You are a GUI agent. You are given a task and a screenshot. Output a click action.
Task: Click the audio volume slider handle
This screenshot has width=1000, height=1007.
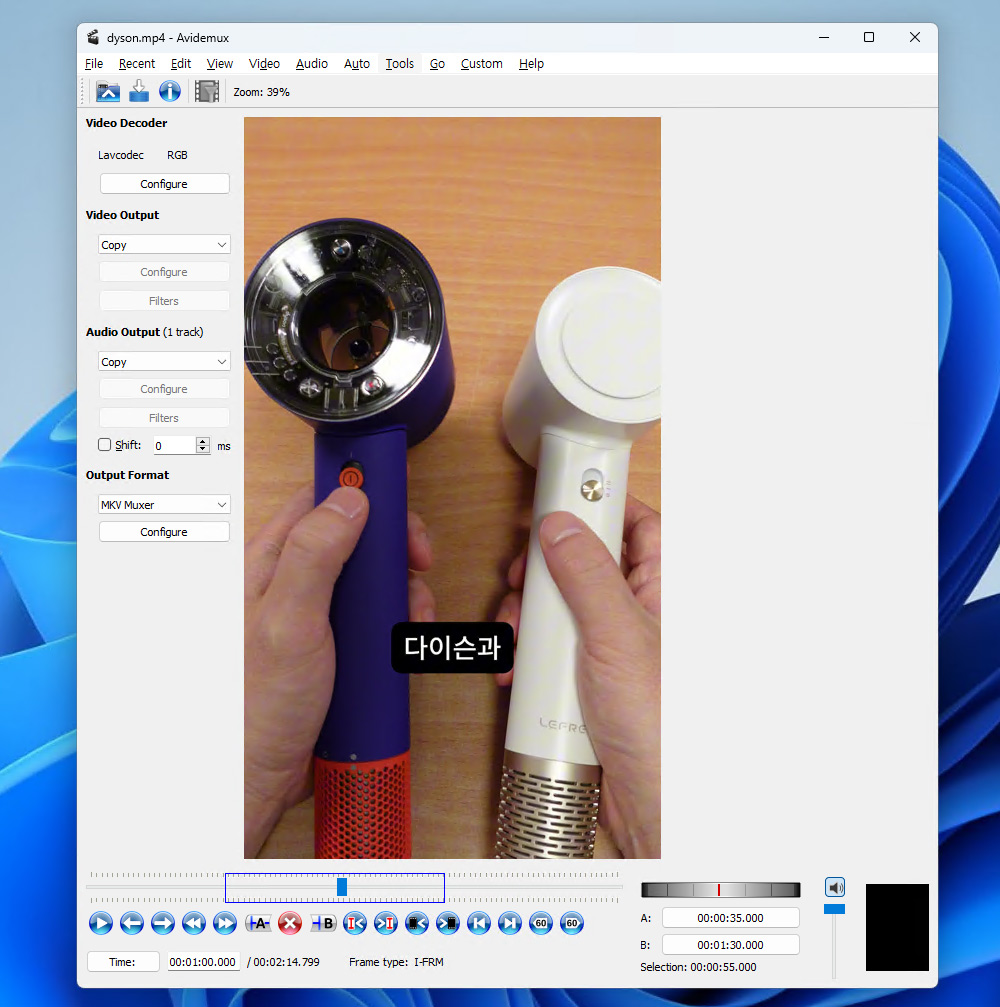[834, 909]
